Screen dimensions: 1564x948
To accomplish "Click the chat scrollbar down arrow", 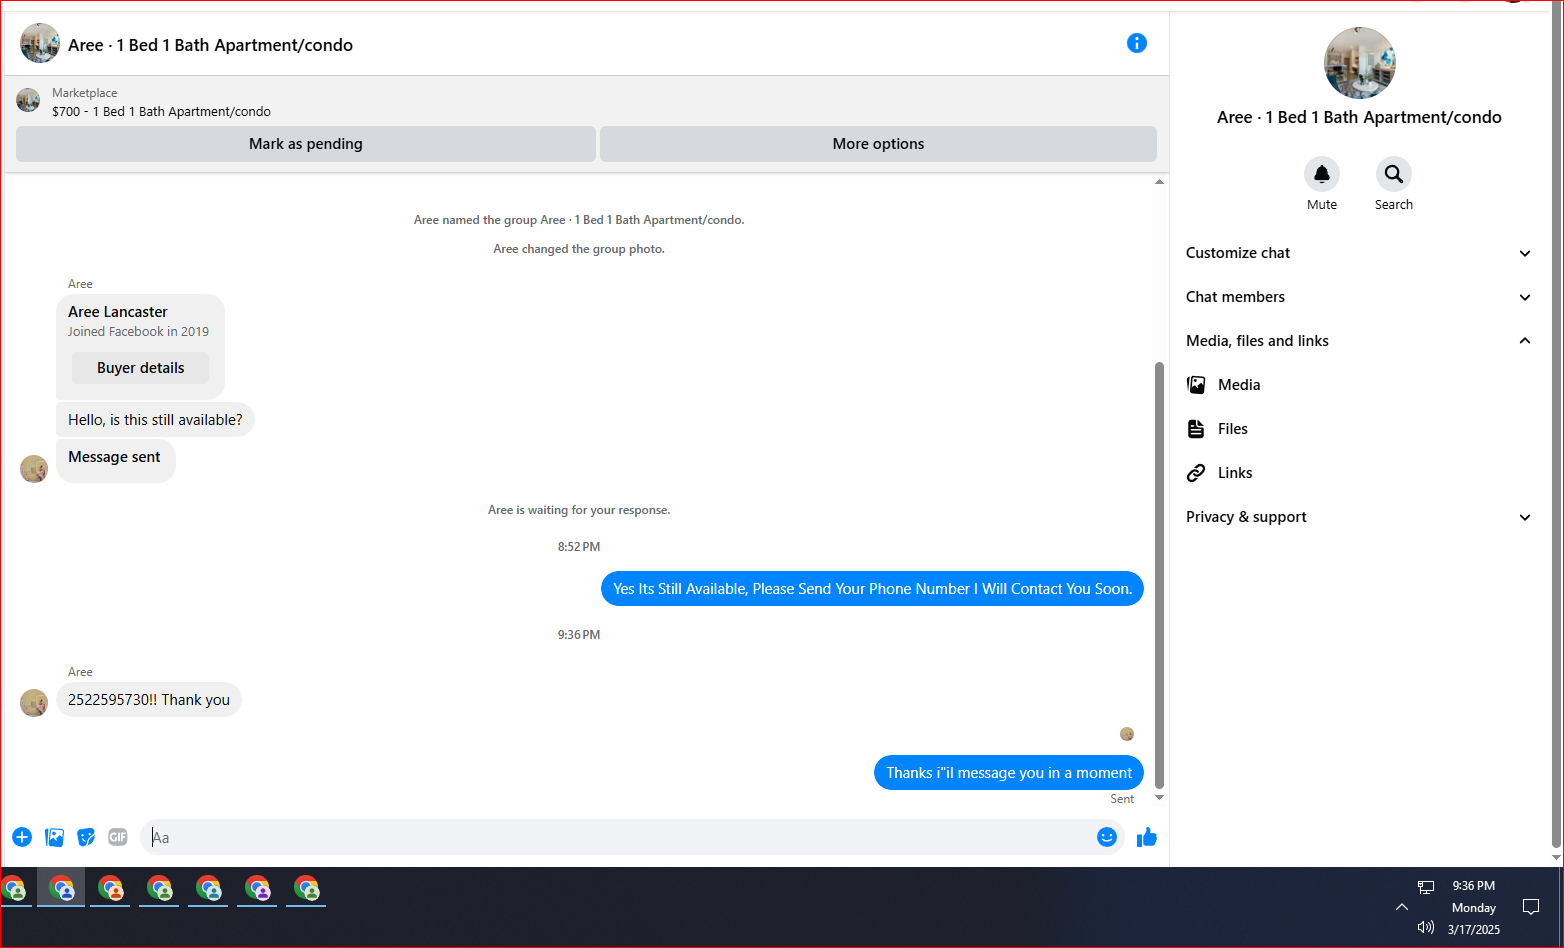I will point(1159,797).
